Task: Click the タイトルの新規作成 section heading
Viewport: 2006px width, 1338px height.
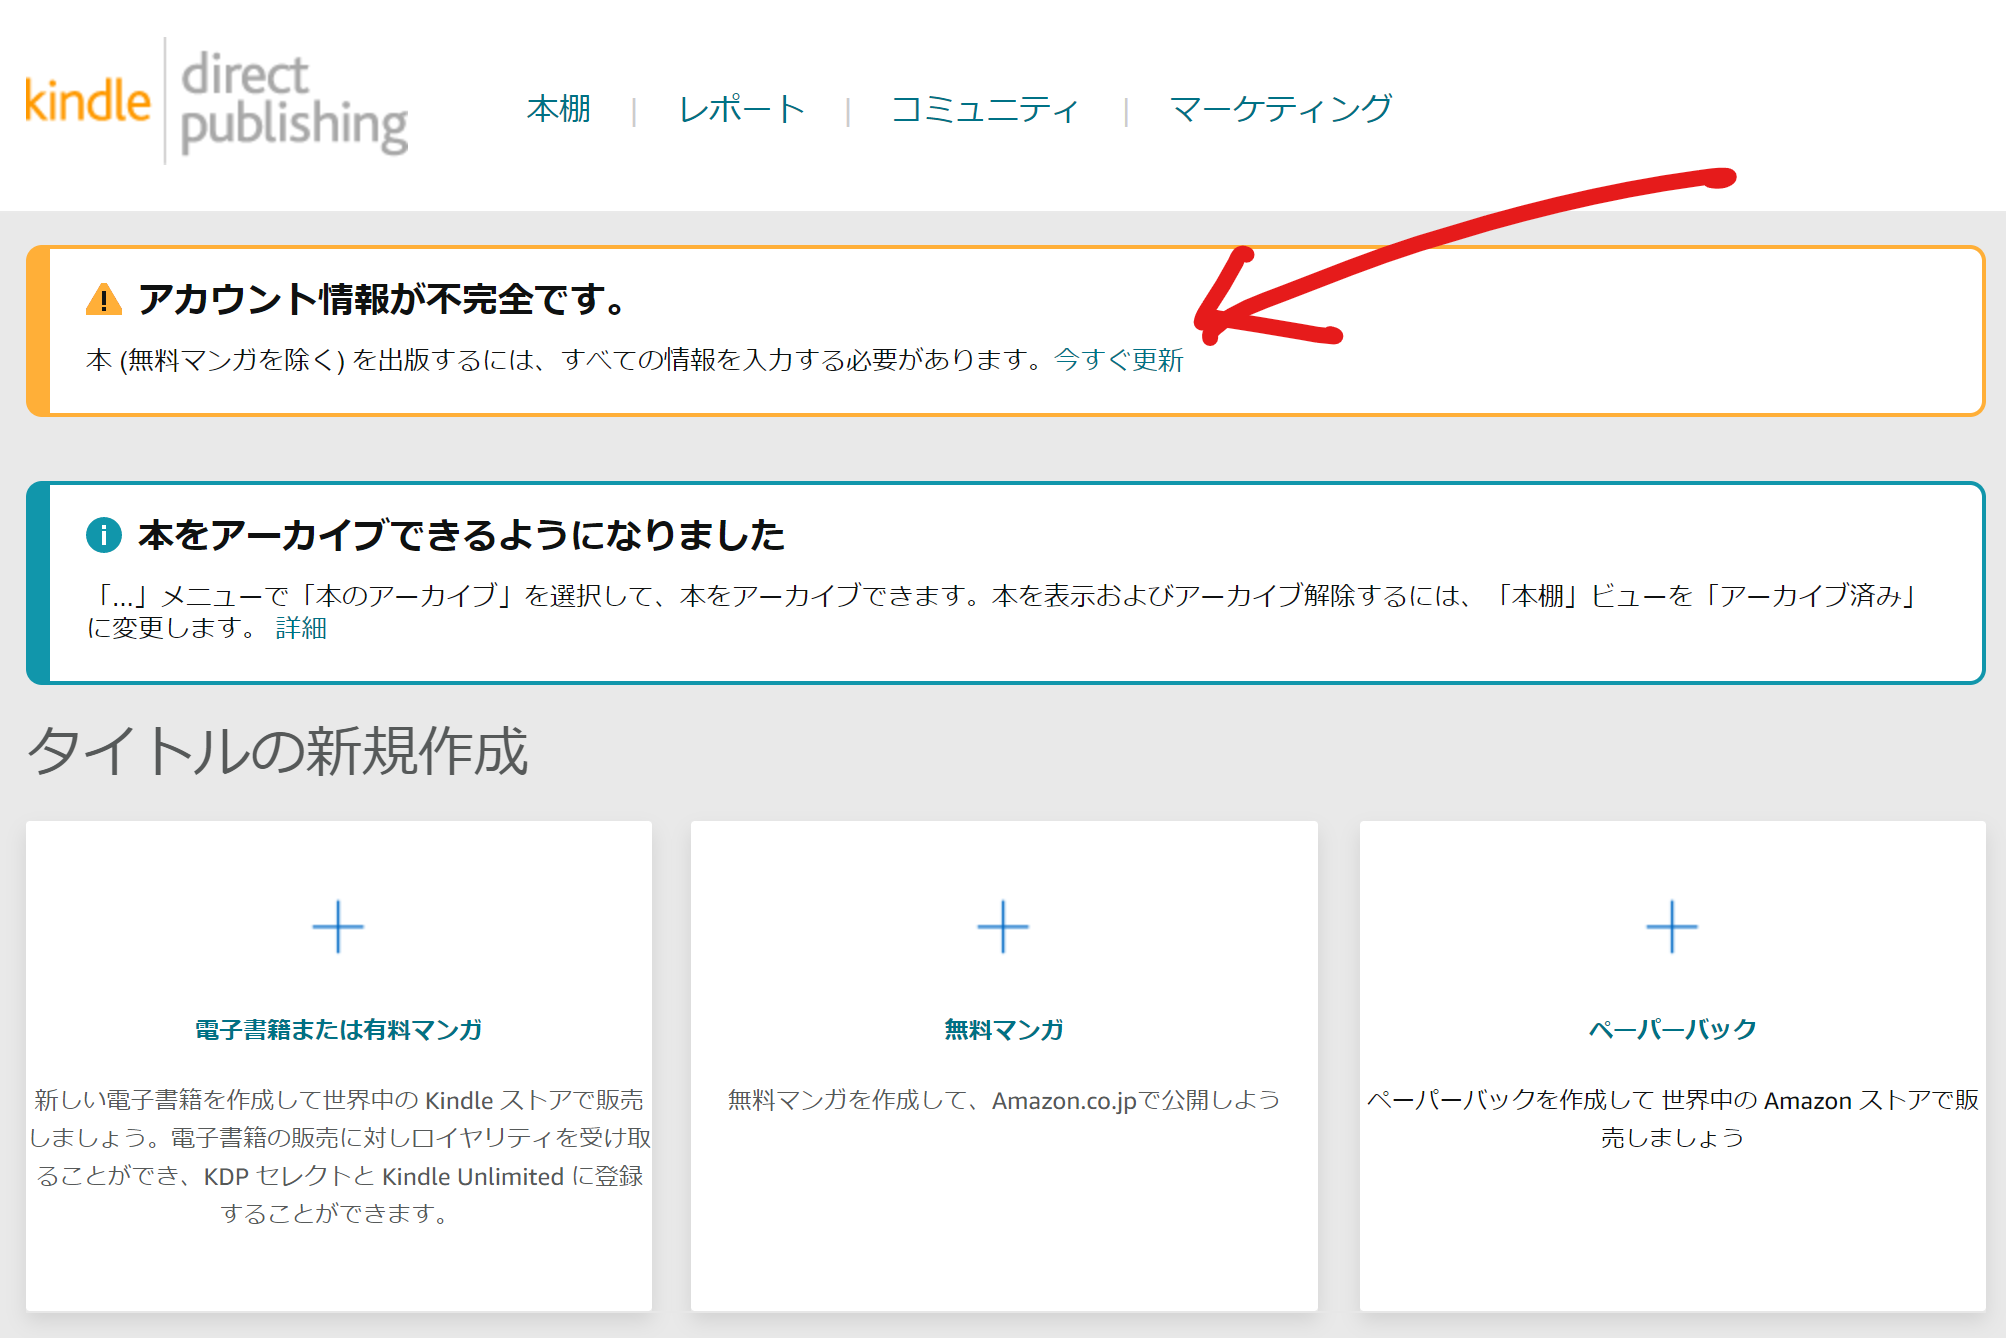Action: [277, 751]
